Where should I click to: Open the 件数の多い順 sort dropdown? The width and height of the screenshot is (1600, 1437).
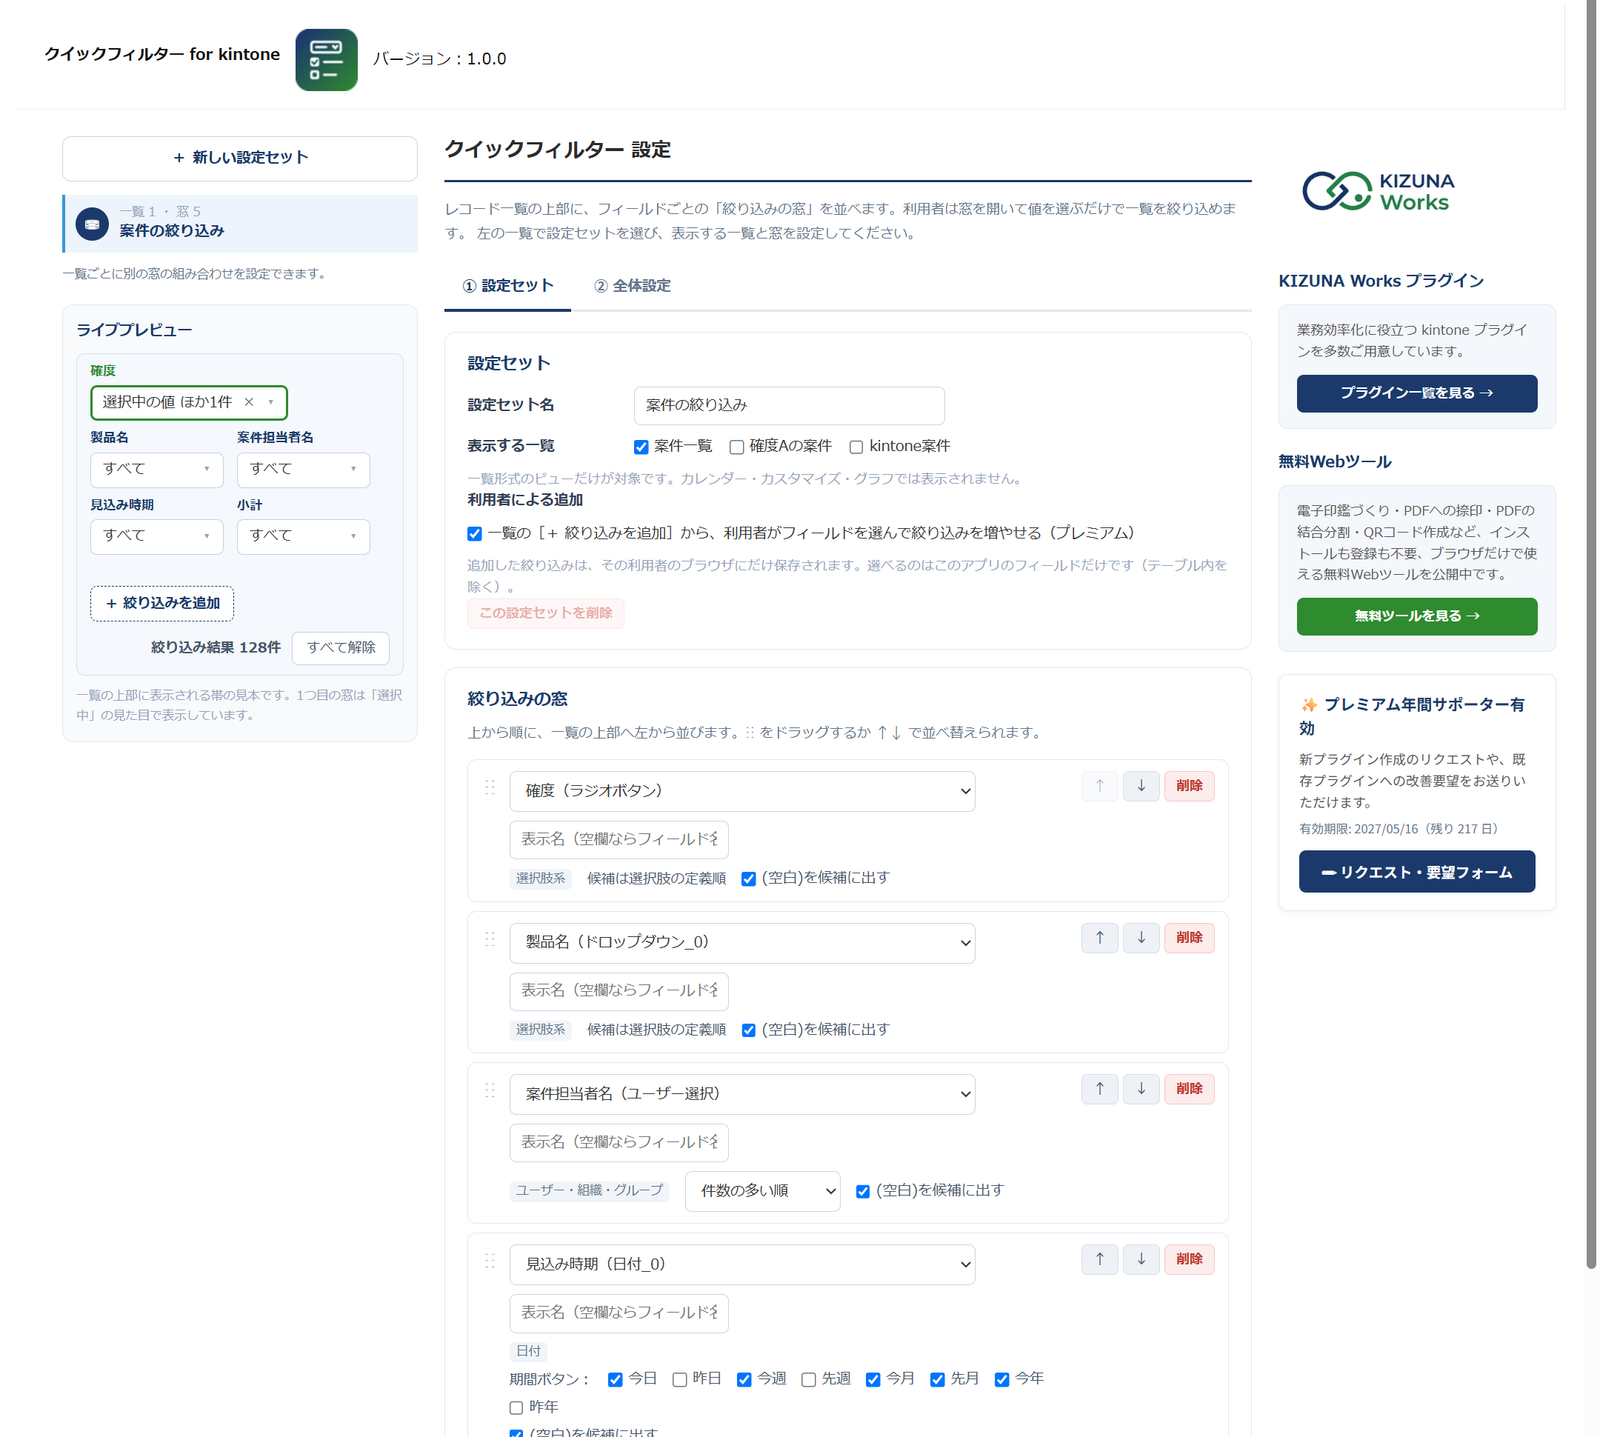pyautogui.click(x=763, y=1191)
